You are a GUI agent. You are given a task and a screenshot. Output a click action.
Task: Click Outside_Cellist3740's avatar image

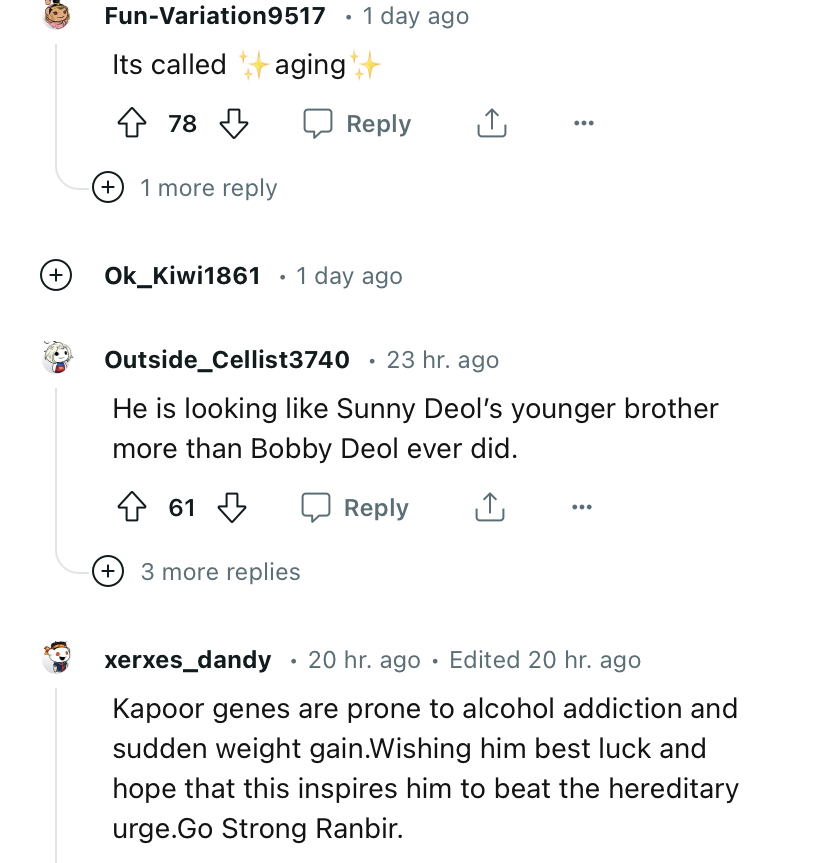coord(57,357)
